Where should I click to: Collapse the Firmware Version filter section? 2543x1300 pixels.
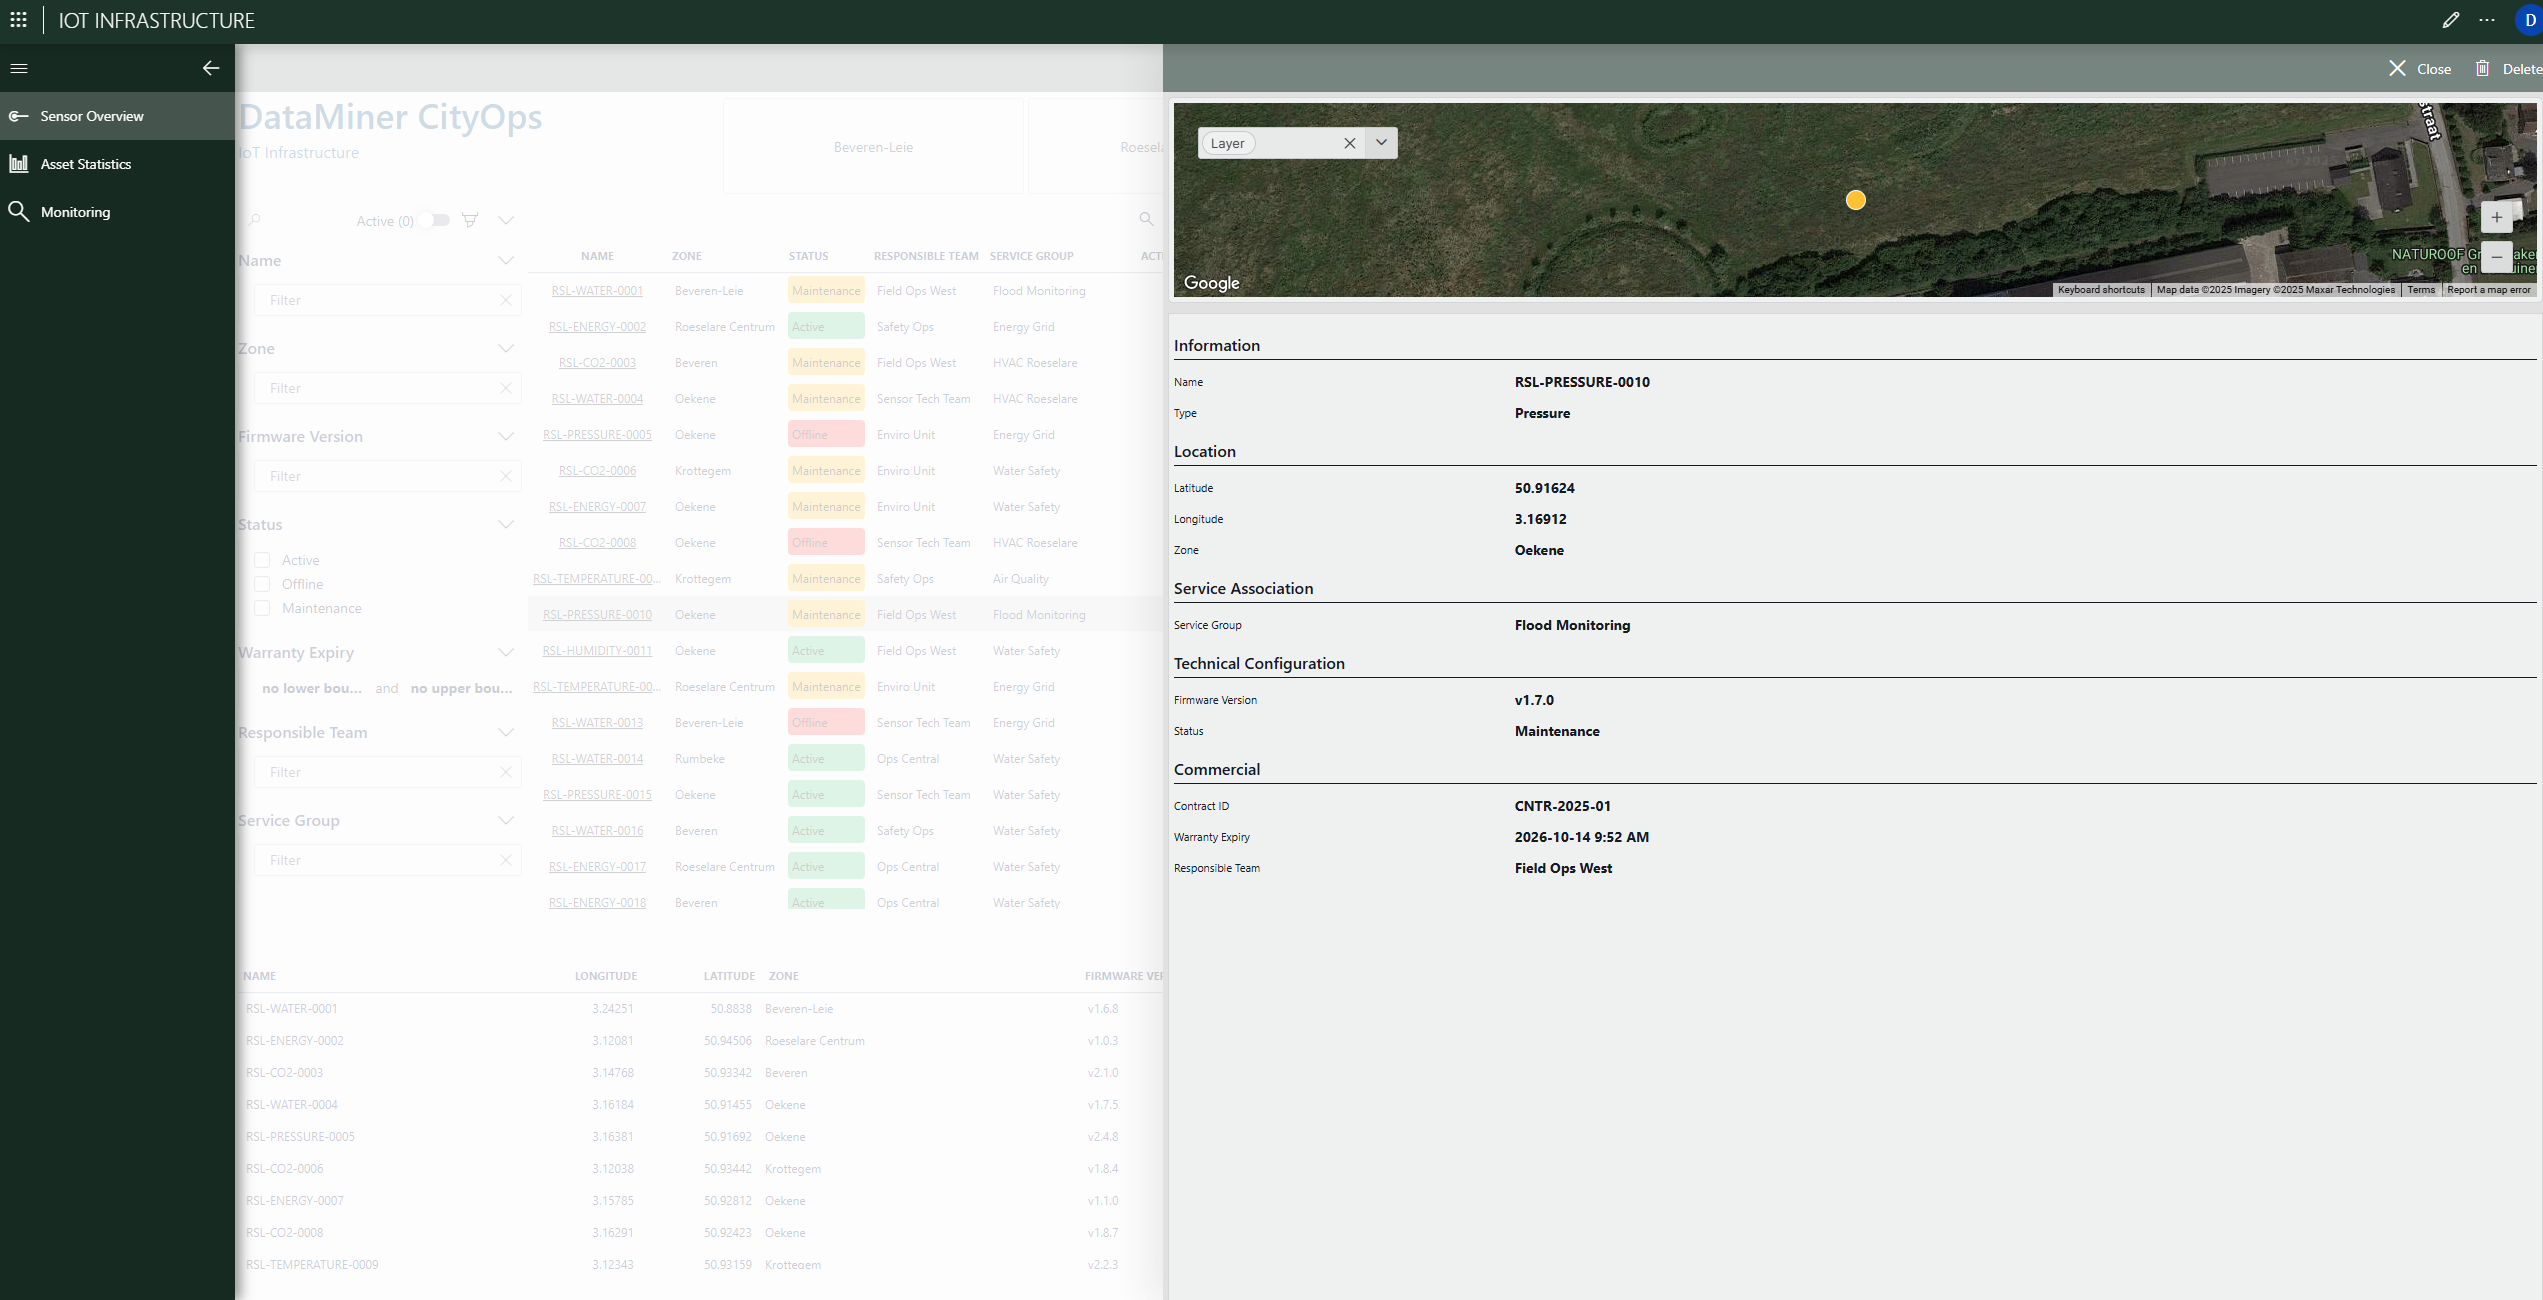[x=506, y=436]
